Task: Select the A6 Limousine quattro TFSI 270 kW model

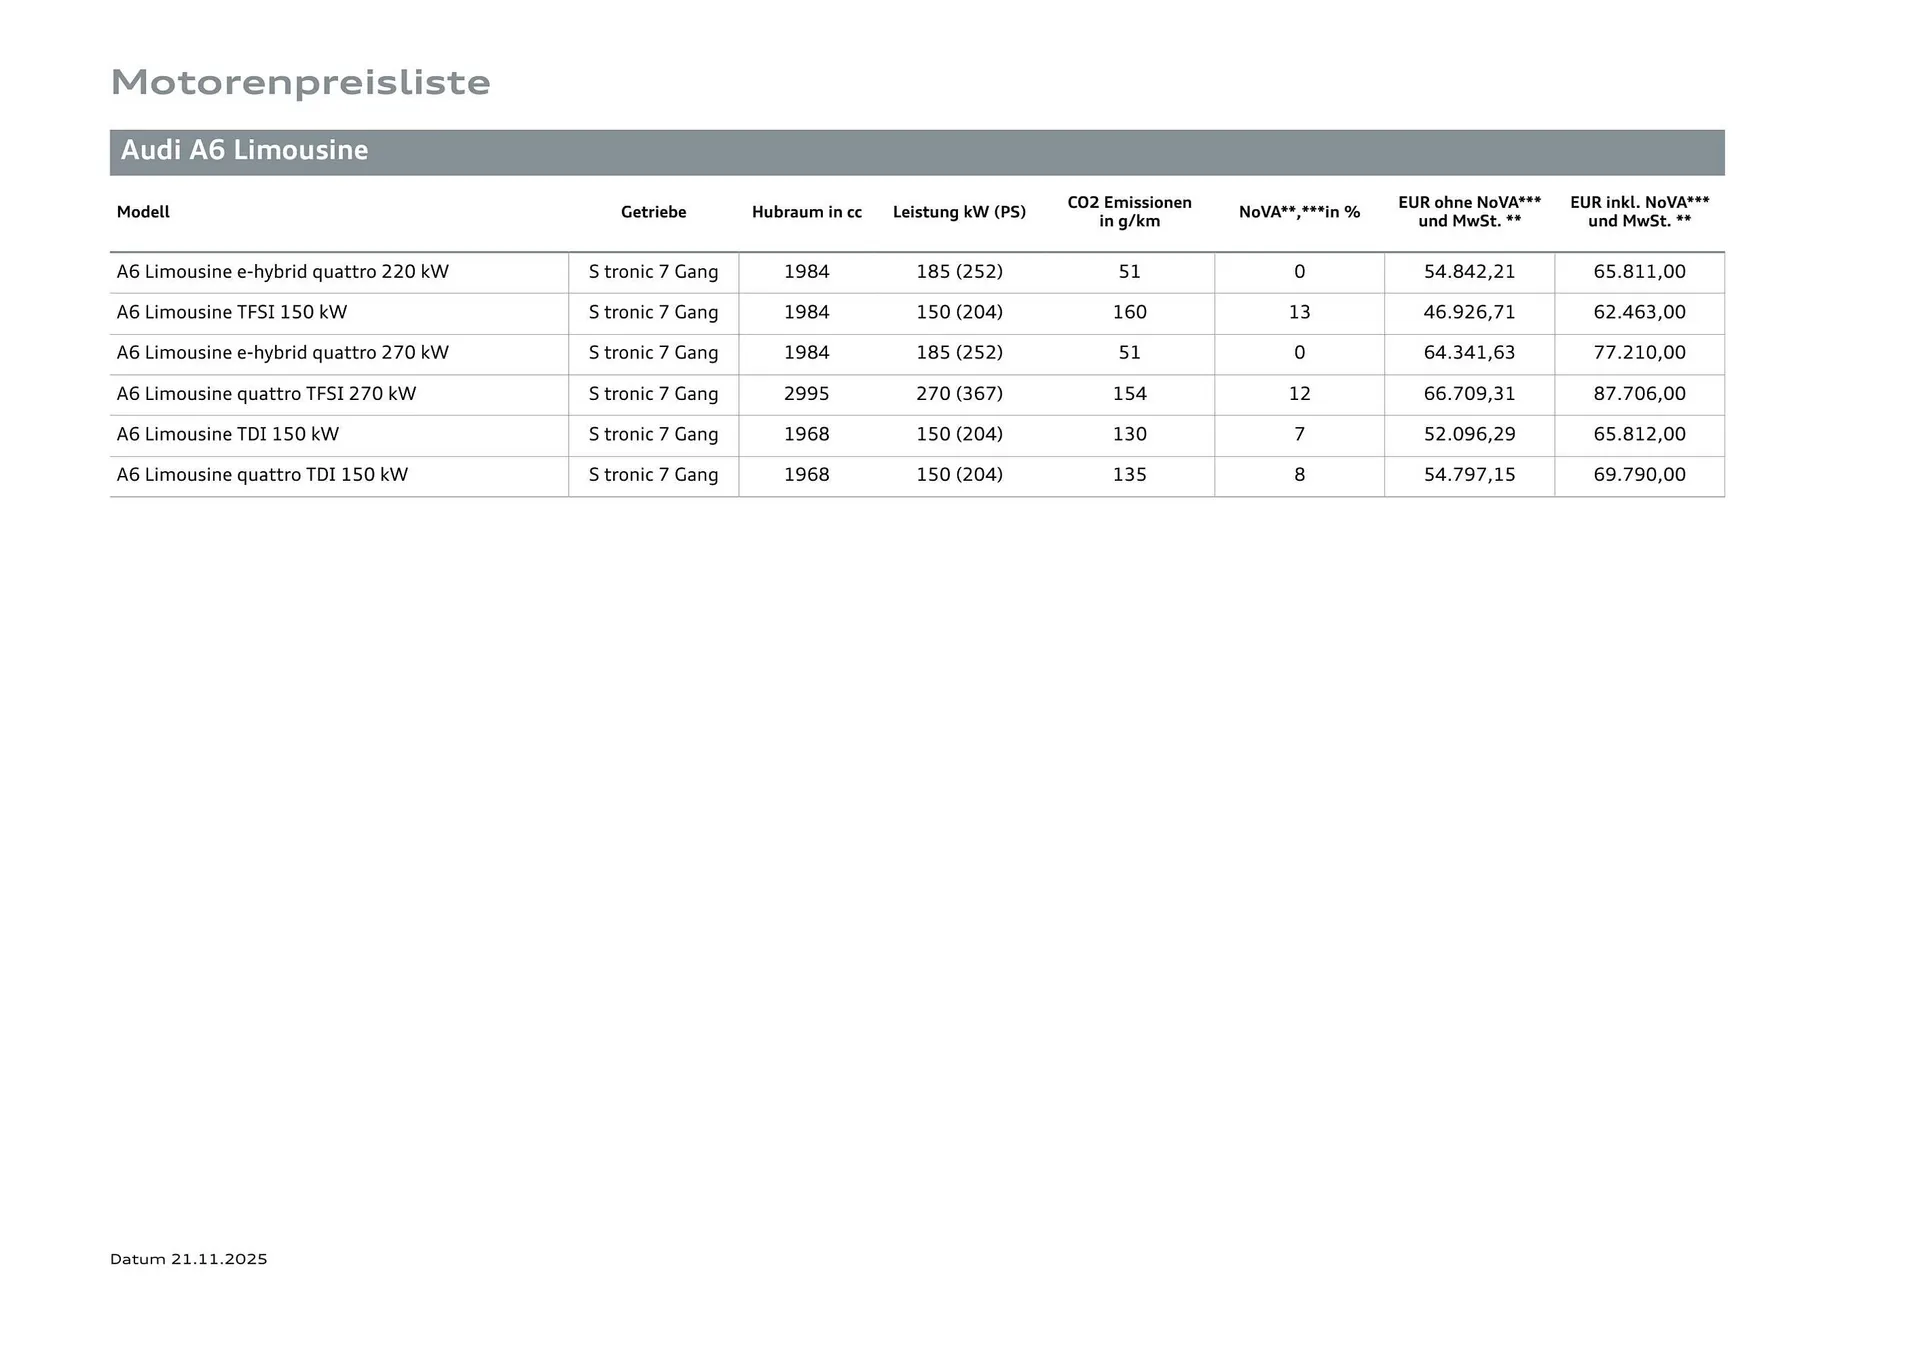Action: [266, 394]
